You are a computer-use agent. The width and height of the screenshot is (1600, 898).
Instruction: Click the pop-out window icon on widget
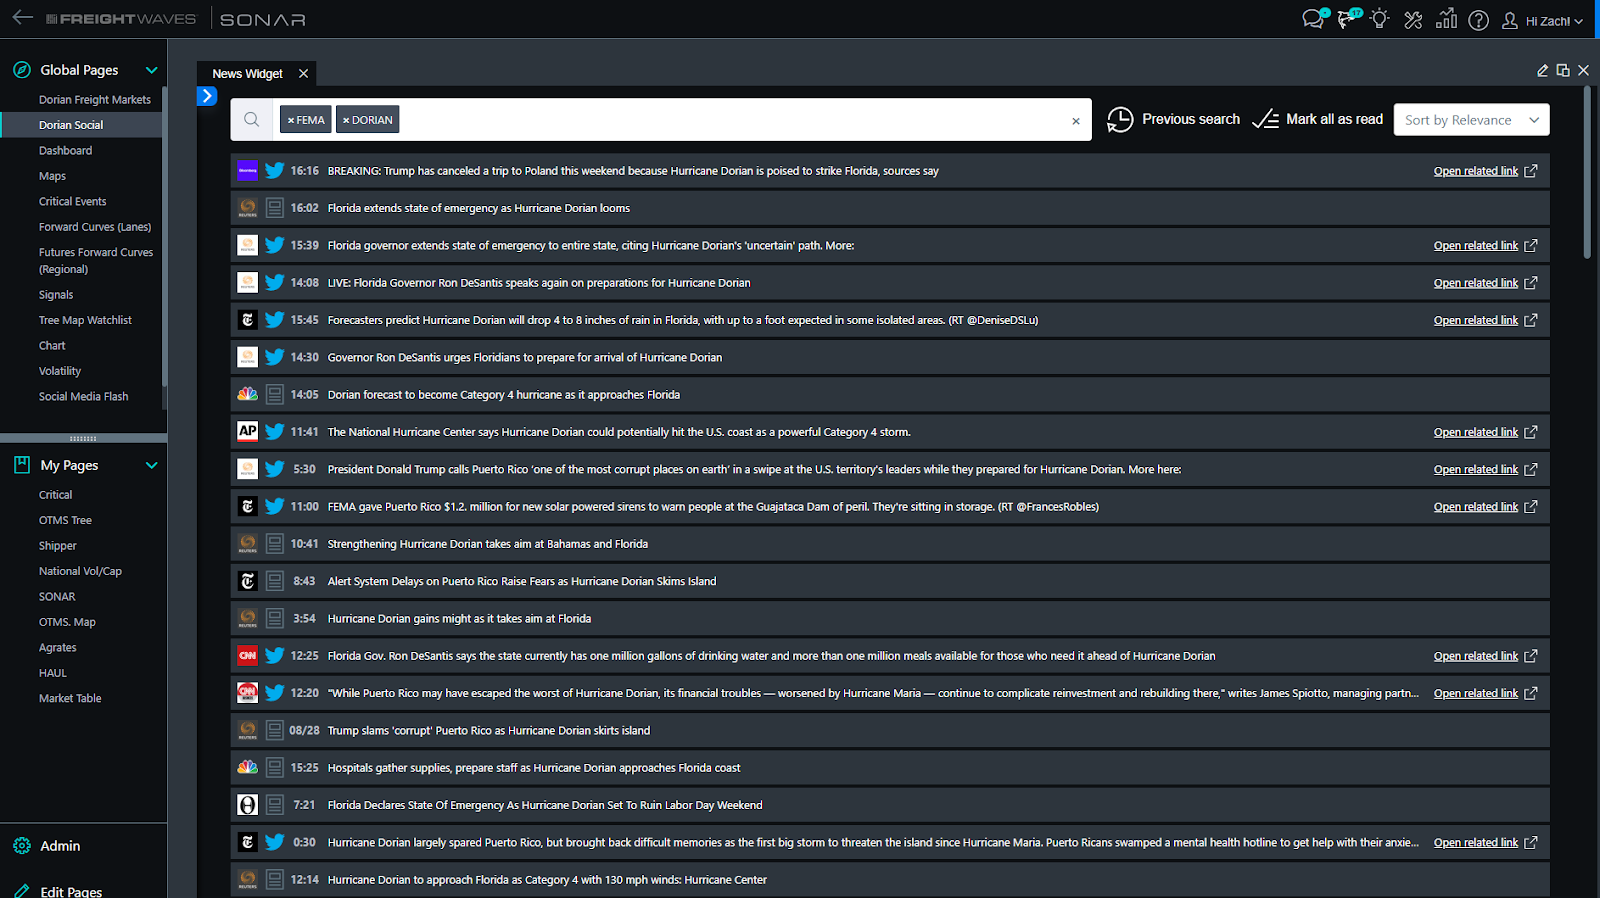point(1563,71)
